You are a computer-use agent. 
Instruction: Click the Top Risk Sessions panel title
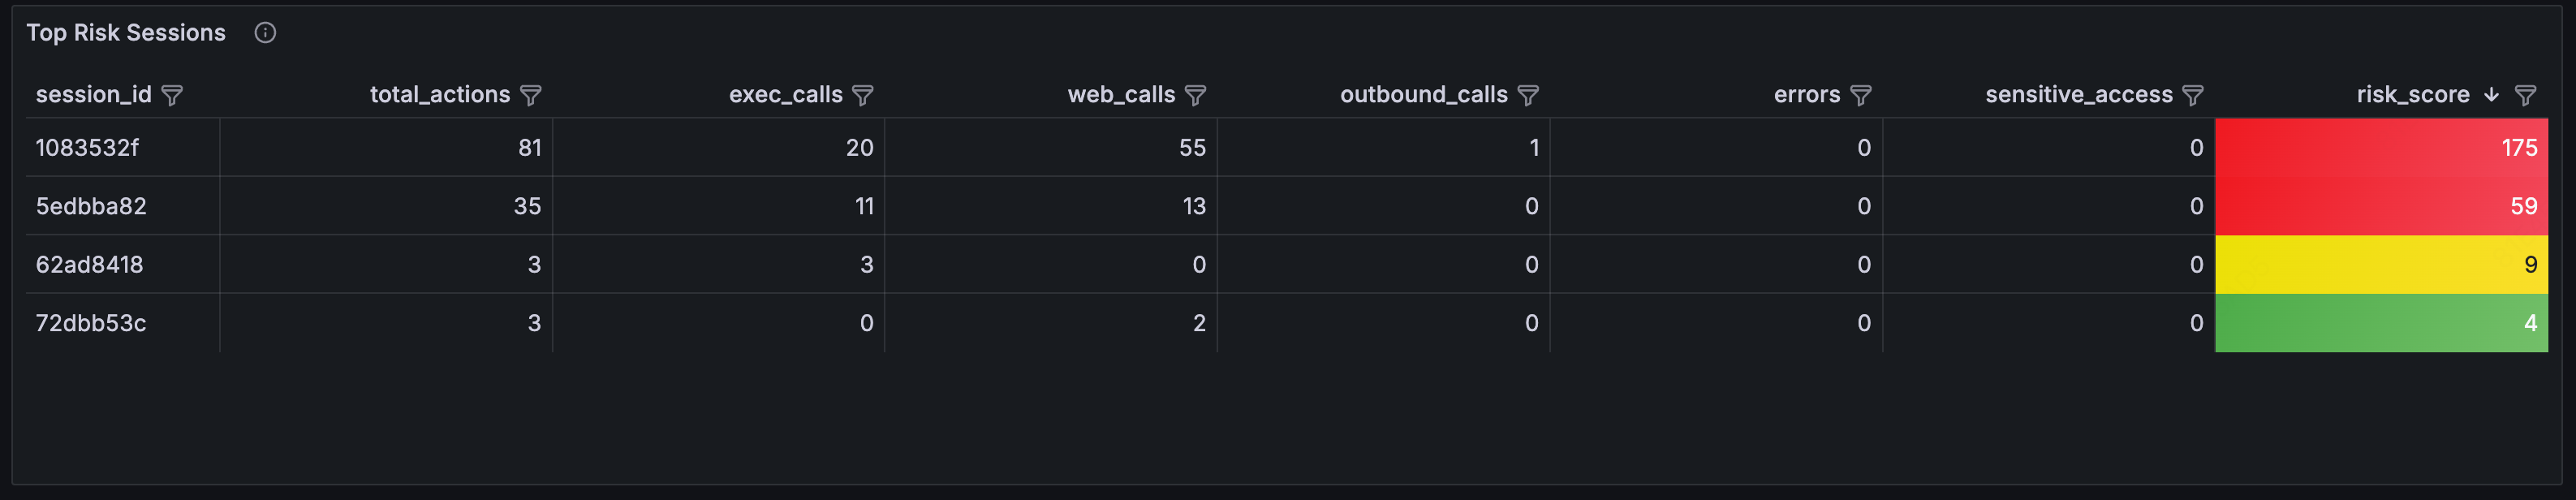coord(126,33)
